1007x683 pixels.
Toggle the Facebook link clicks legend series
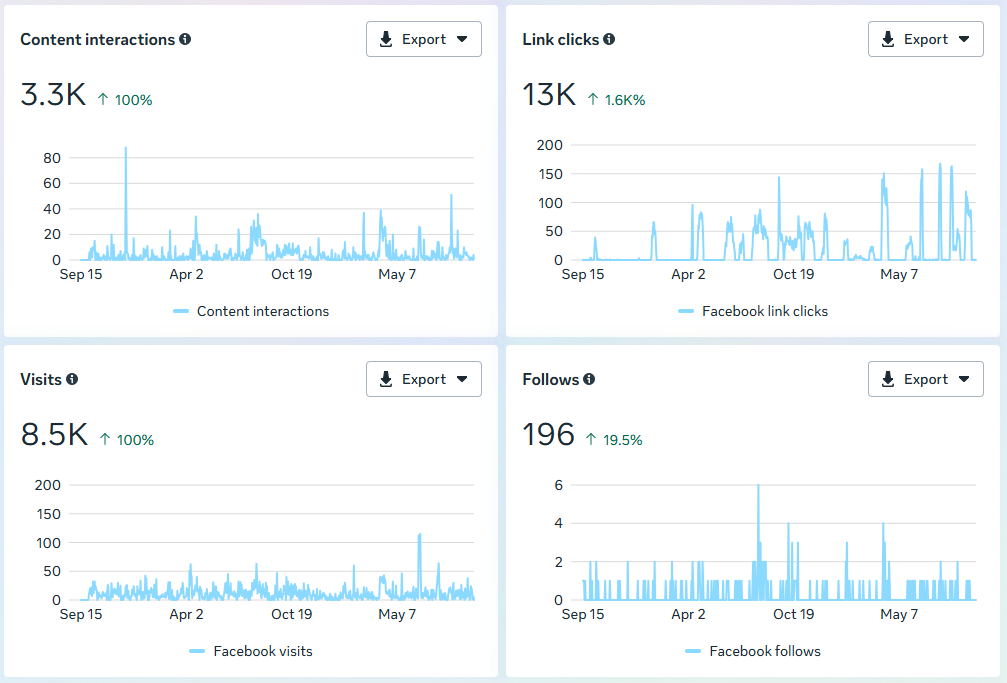click(x=753, y=311)
